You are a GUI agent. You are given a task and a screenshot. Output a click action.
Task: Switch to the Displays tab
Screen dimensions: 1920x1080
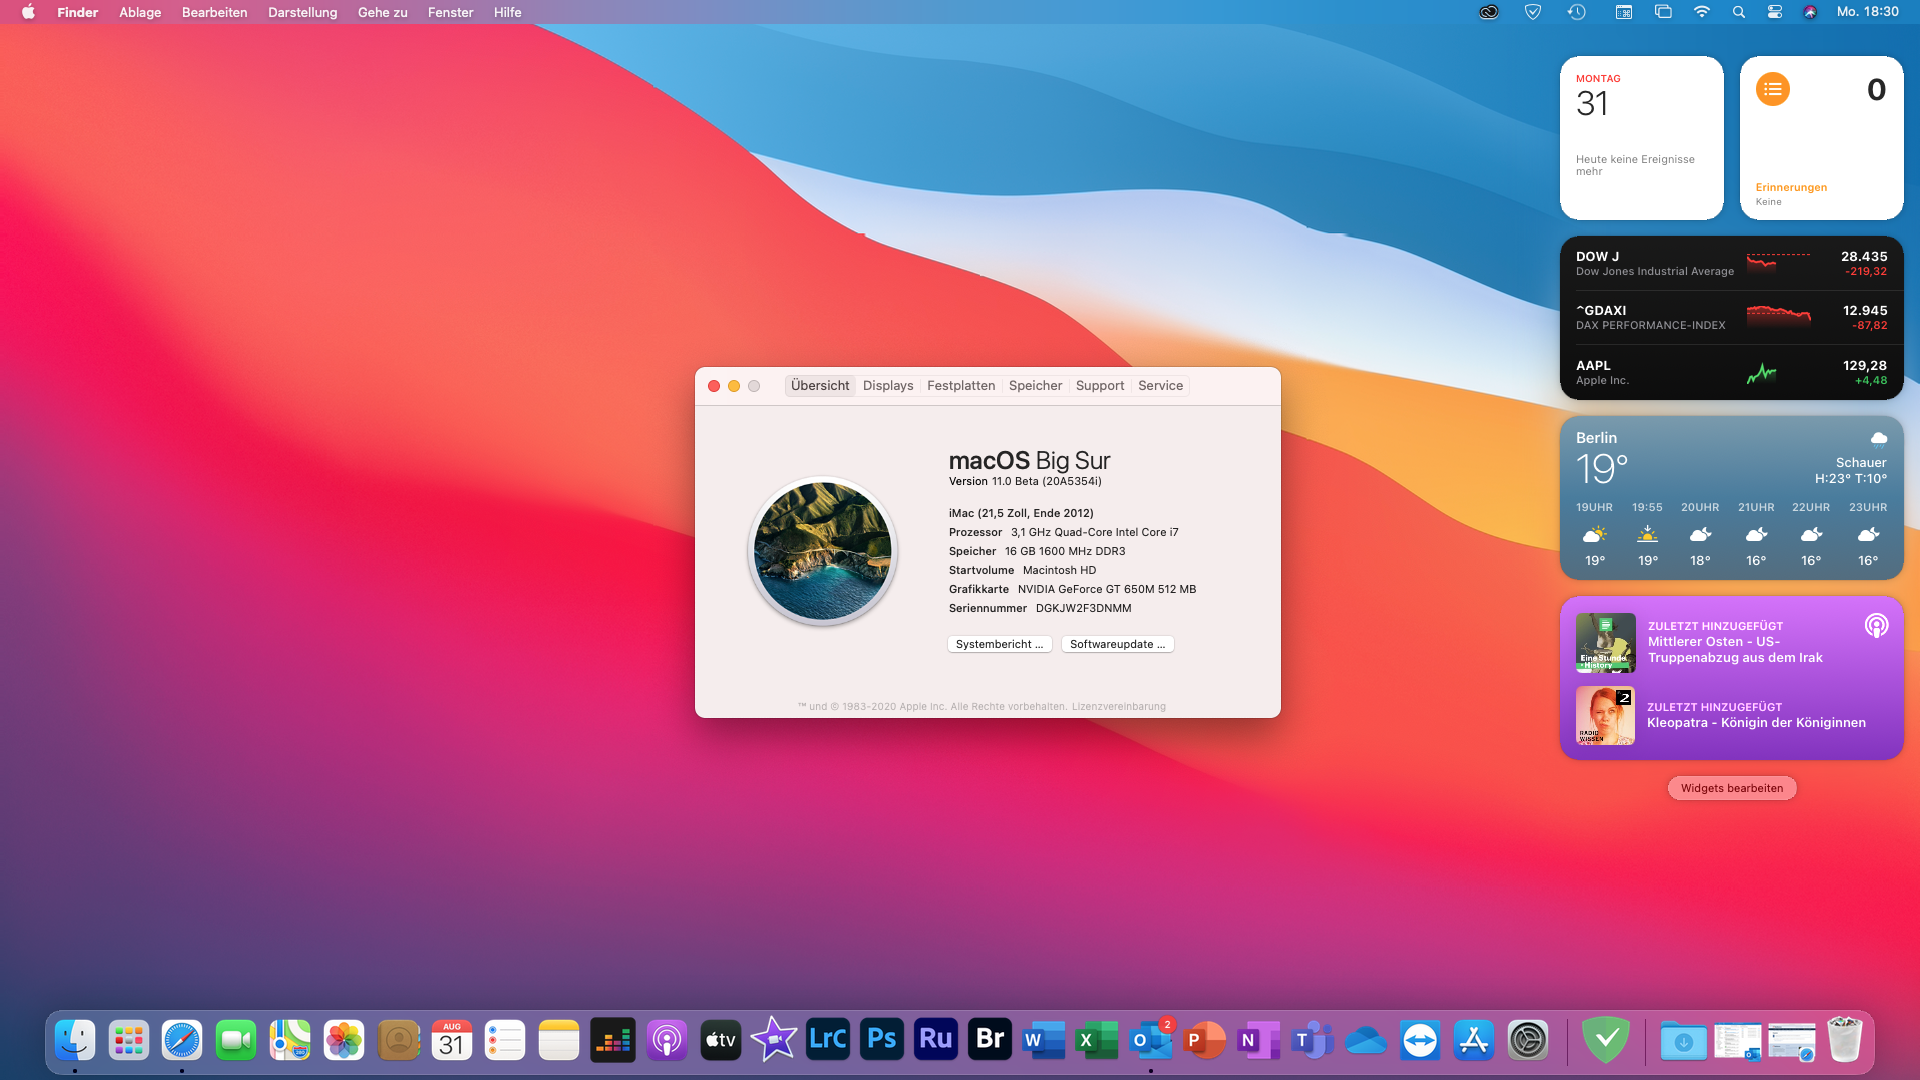point(888,385)
